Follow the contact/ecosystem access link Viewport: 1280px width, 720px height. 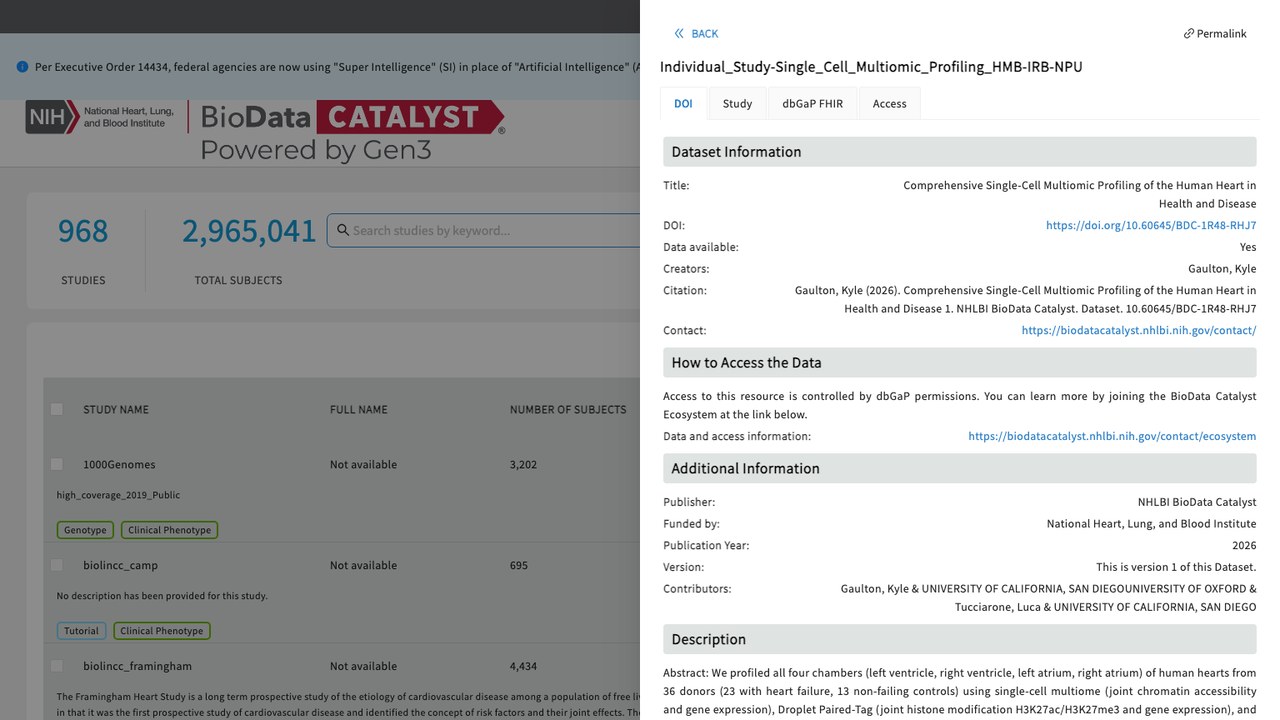(x=1112, y=437)
